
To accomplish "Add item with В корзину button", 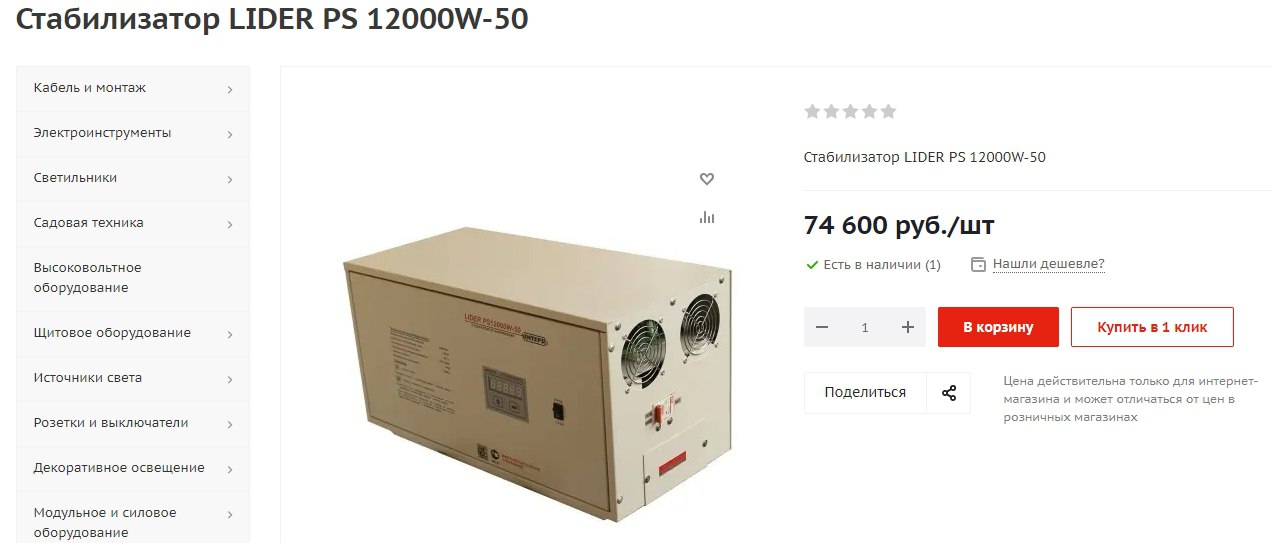I will click(x=998, y=327).
